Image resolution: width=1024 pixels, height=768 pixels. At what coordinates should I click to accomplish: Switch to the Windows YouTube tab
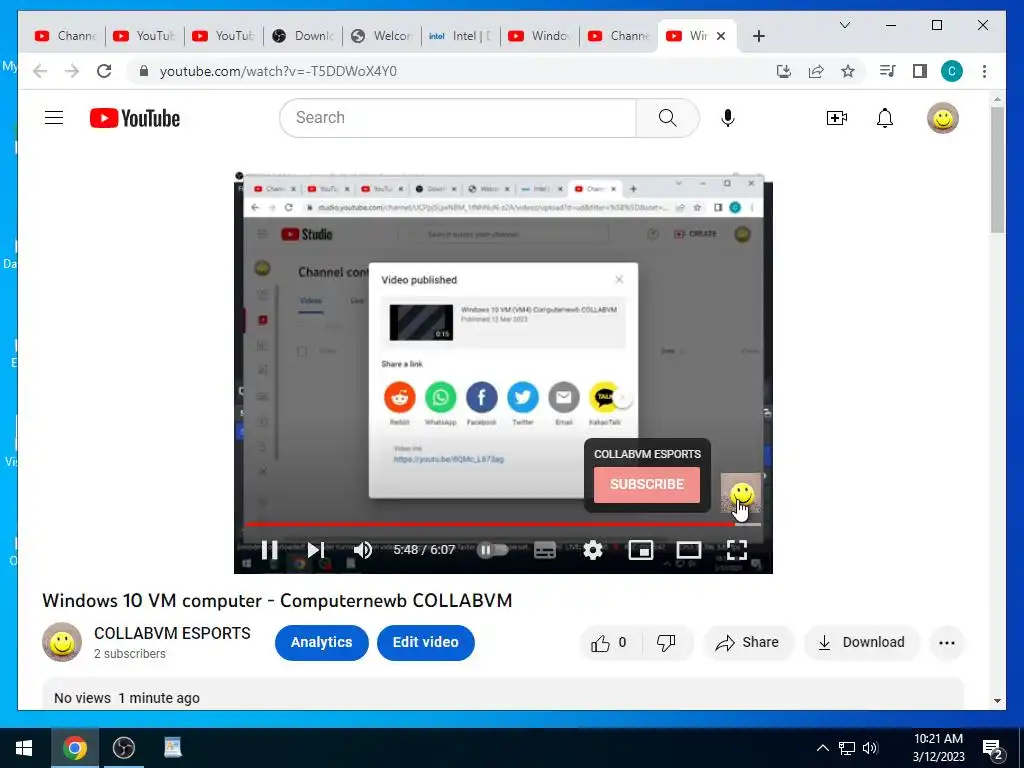point(539,36)
